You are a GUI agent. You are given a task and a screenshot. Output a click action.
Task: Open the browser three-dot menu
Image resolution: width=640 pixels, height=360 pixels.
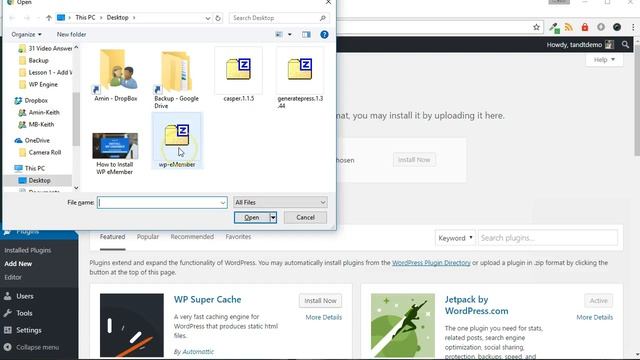point(633,27)
